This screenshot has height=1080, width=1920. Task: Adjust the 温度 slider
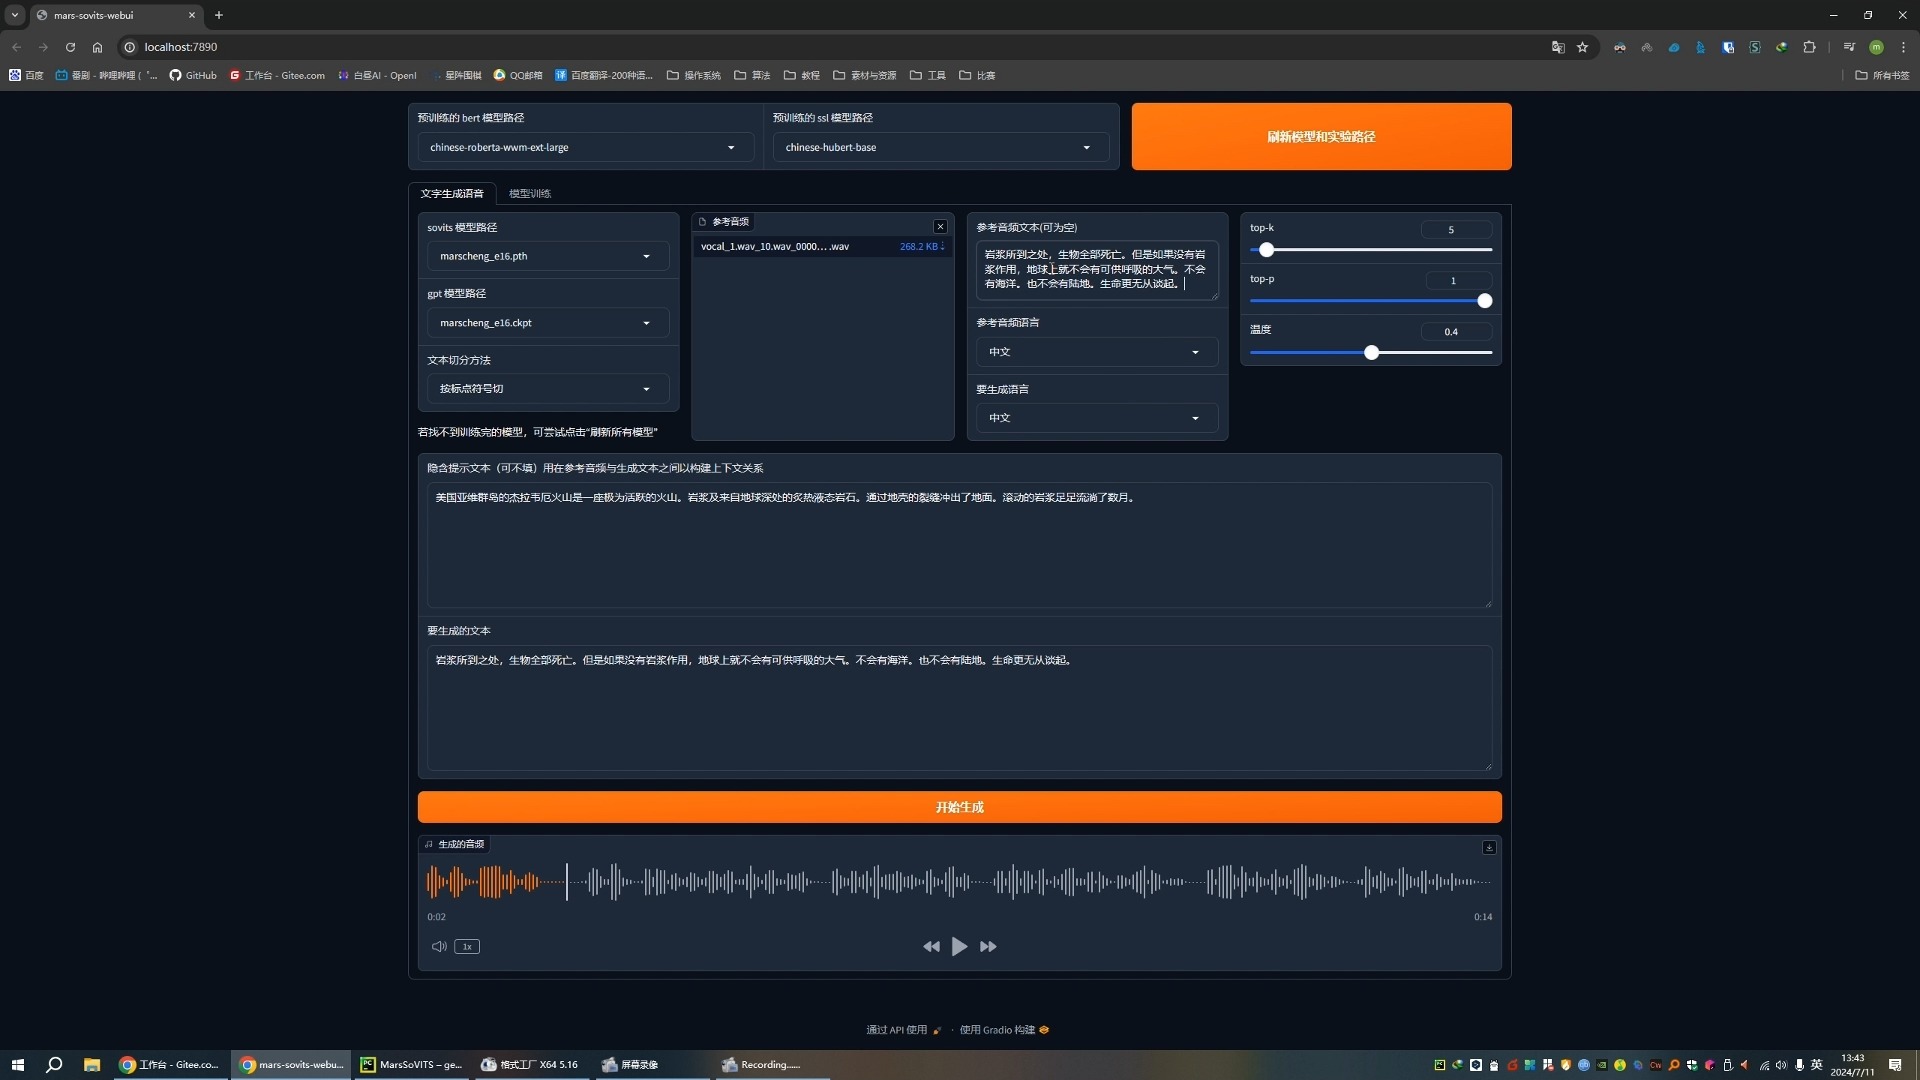tap(1371, 352)
